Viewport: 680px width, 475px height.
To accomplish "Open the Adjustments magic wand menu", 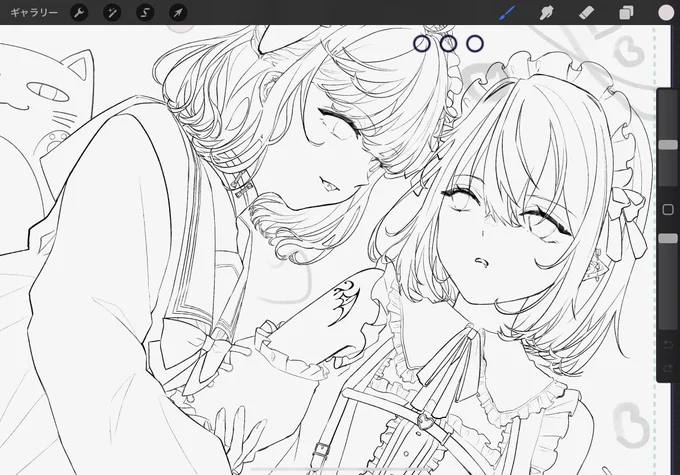I will (112, 13).
